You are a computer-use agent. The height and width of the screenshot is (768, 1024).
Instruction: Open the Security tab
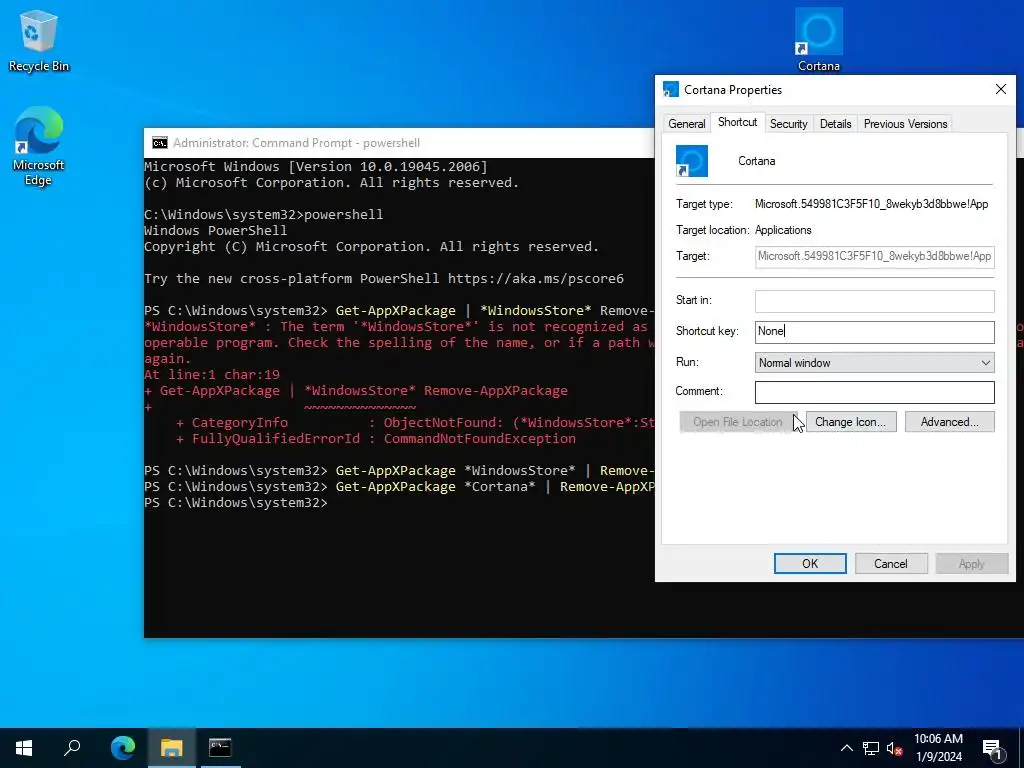788,124
